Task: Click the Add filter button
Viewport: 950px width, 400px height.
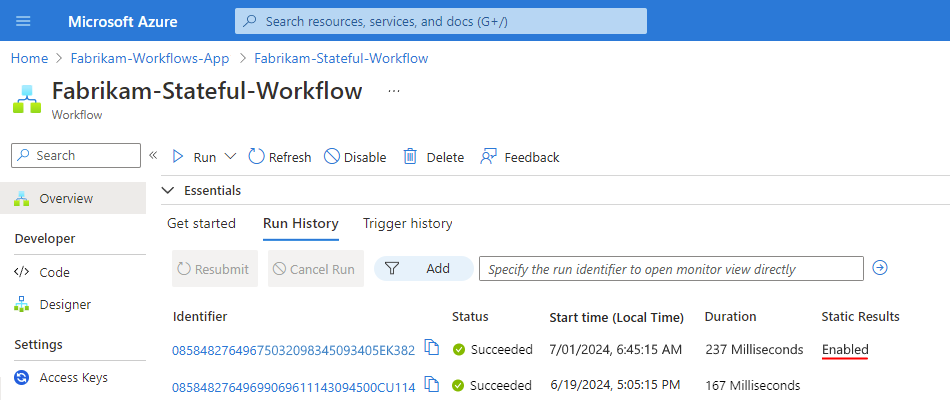Action: coord(424,268)
